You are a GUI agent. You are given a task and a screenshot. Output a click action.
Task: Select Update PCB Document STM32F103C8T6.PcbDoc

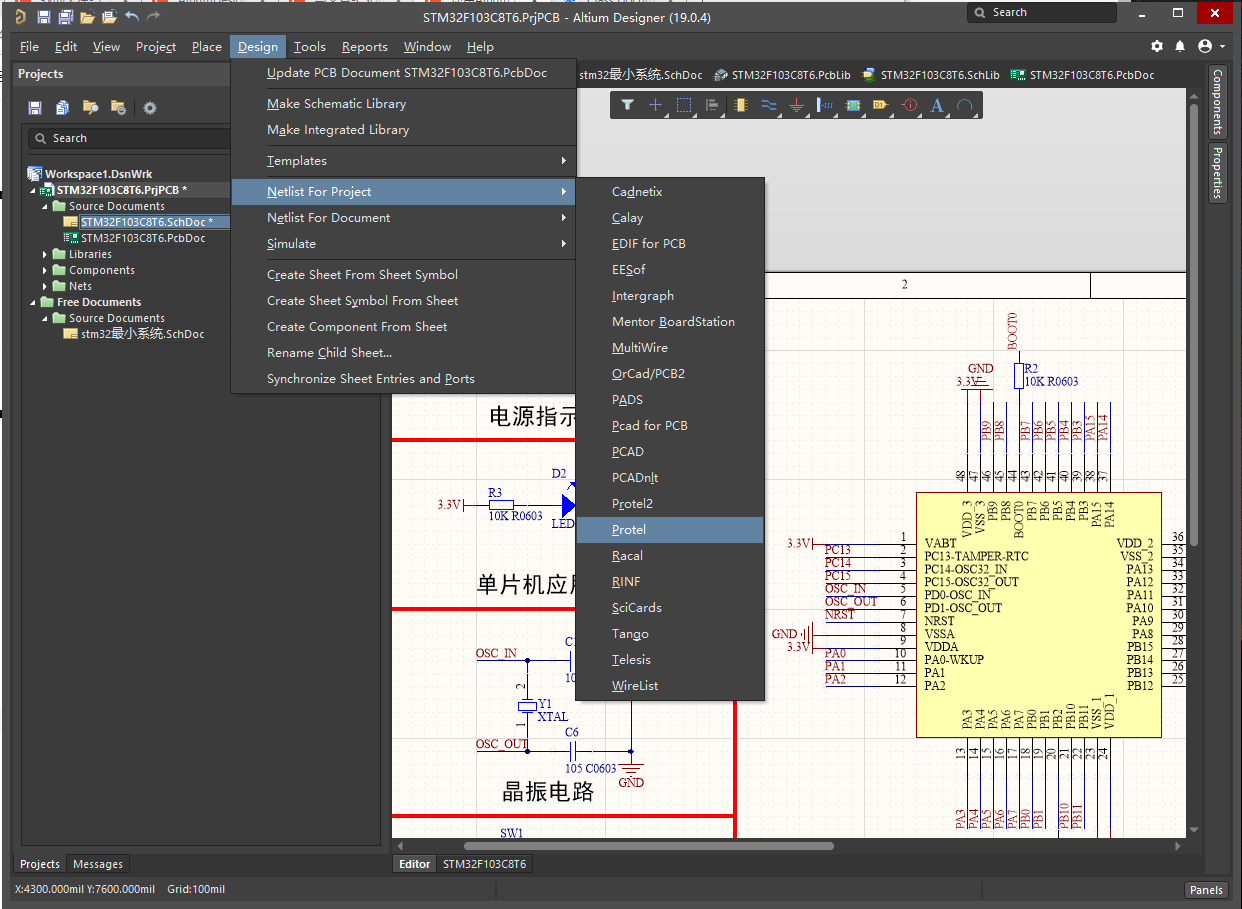[x=404, y=73]
